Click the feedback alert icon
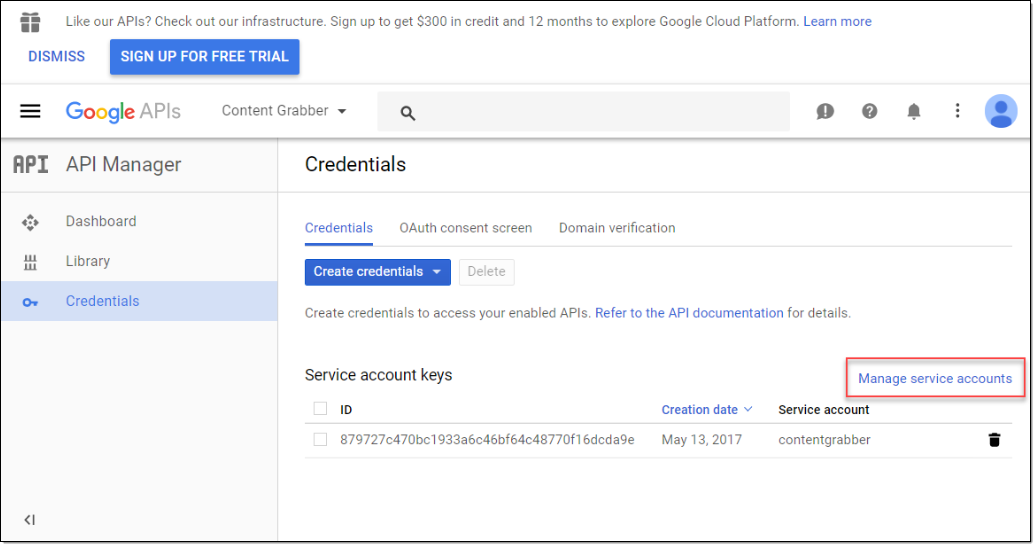The width and height of the screenshot is (1036, 547). click(x=825, y=111)
